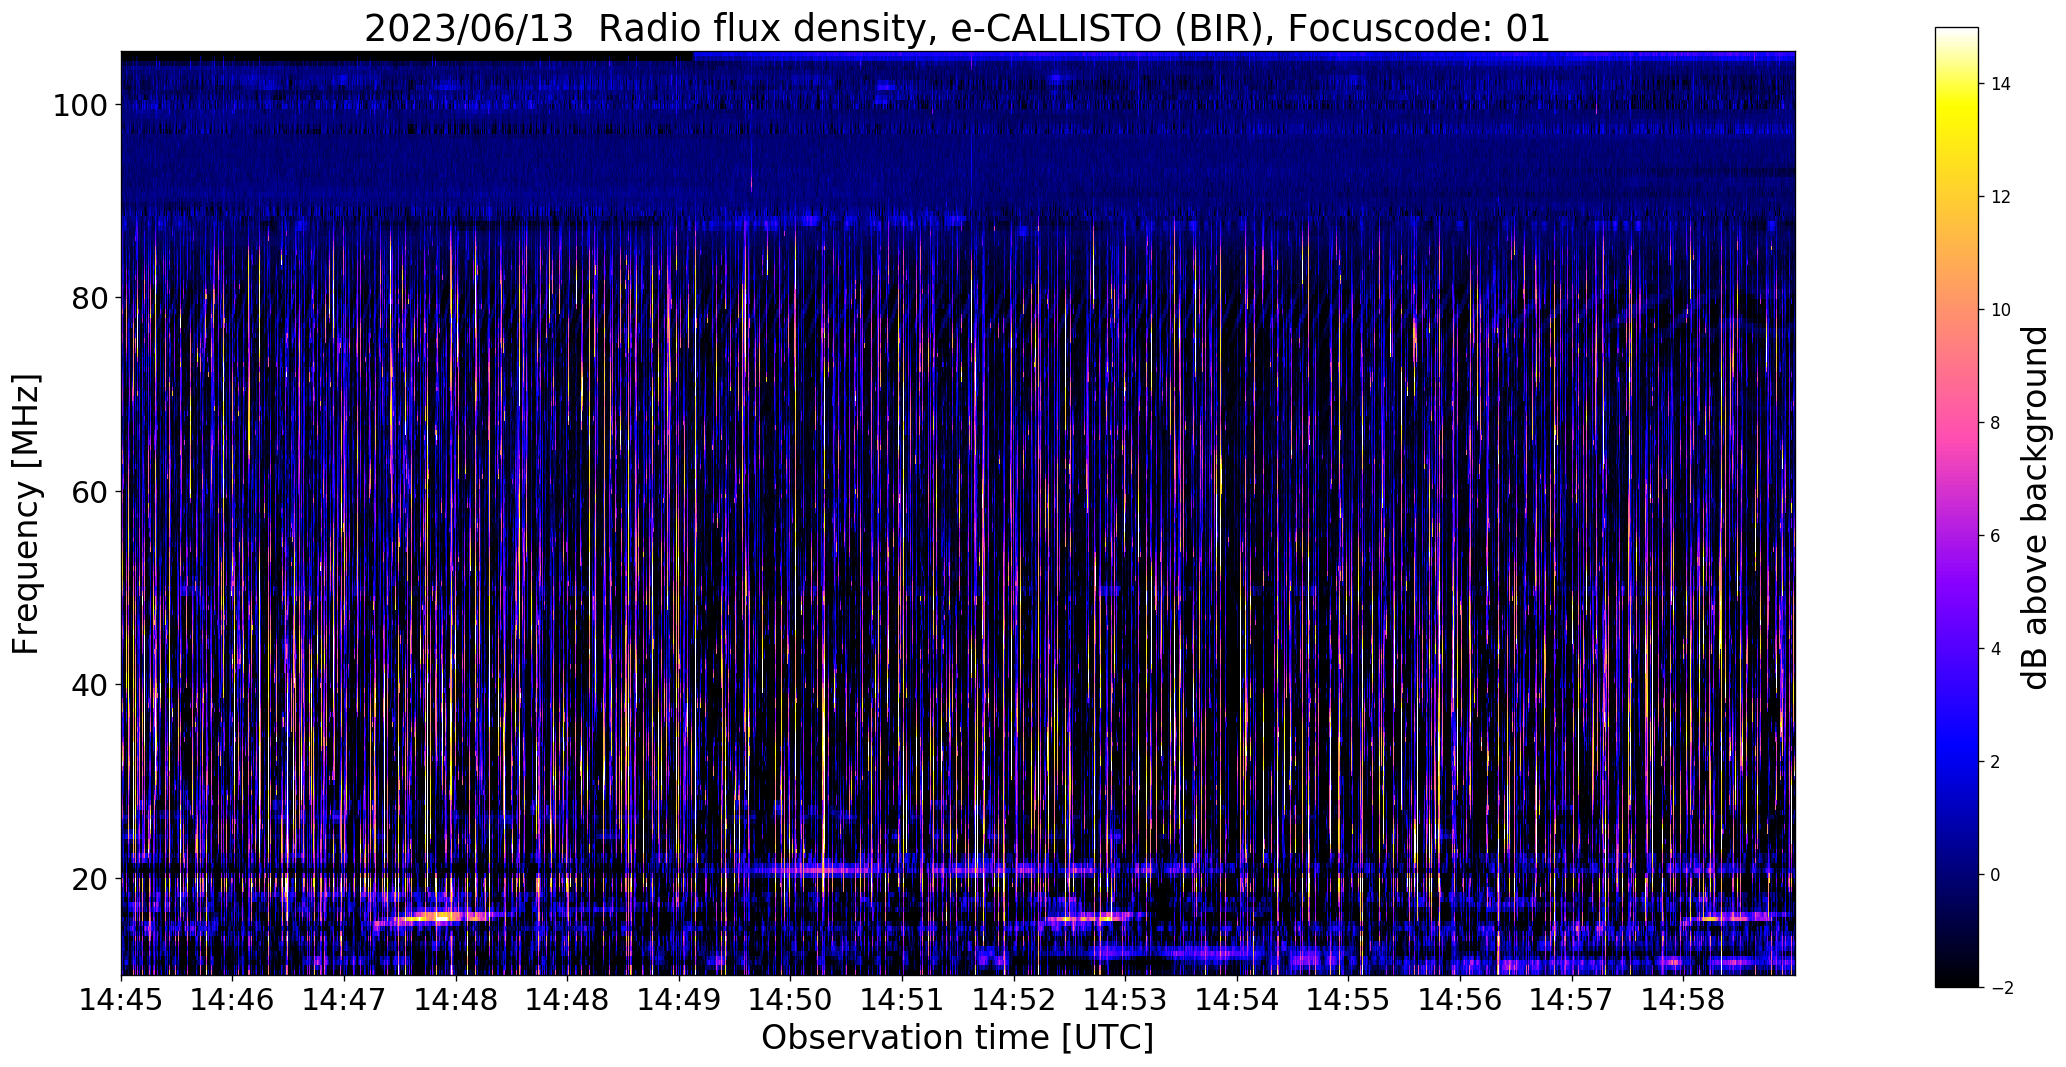This screenshot has height=1067, width=2066.
Task: Pick the colorbar tick value 6 dB
Action: point(1996,536)
